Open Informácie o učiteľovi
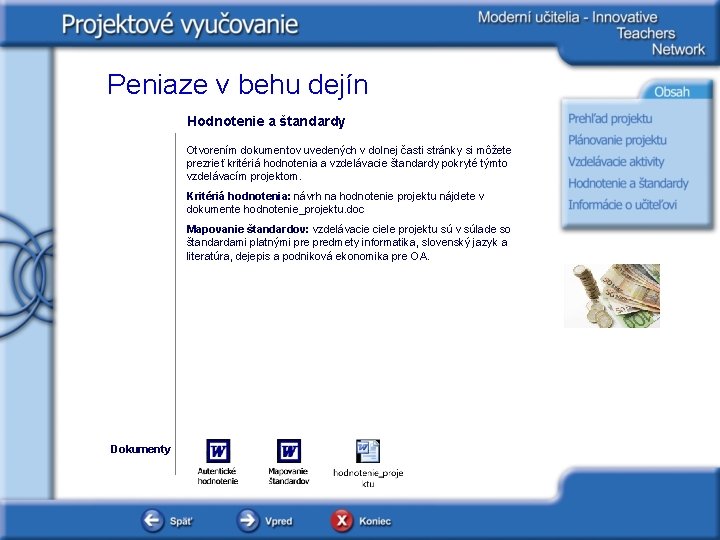 click(x=623, y=205)
